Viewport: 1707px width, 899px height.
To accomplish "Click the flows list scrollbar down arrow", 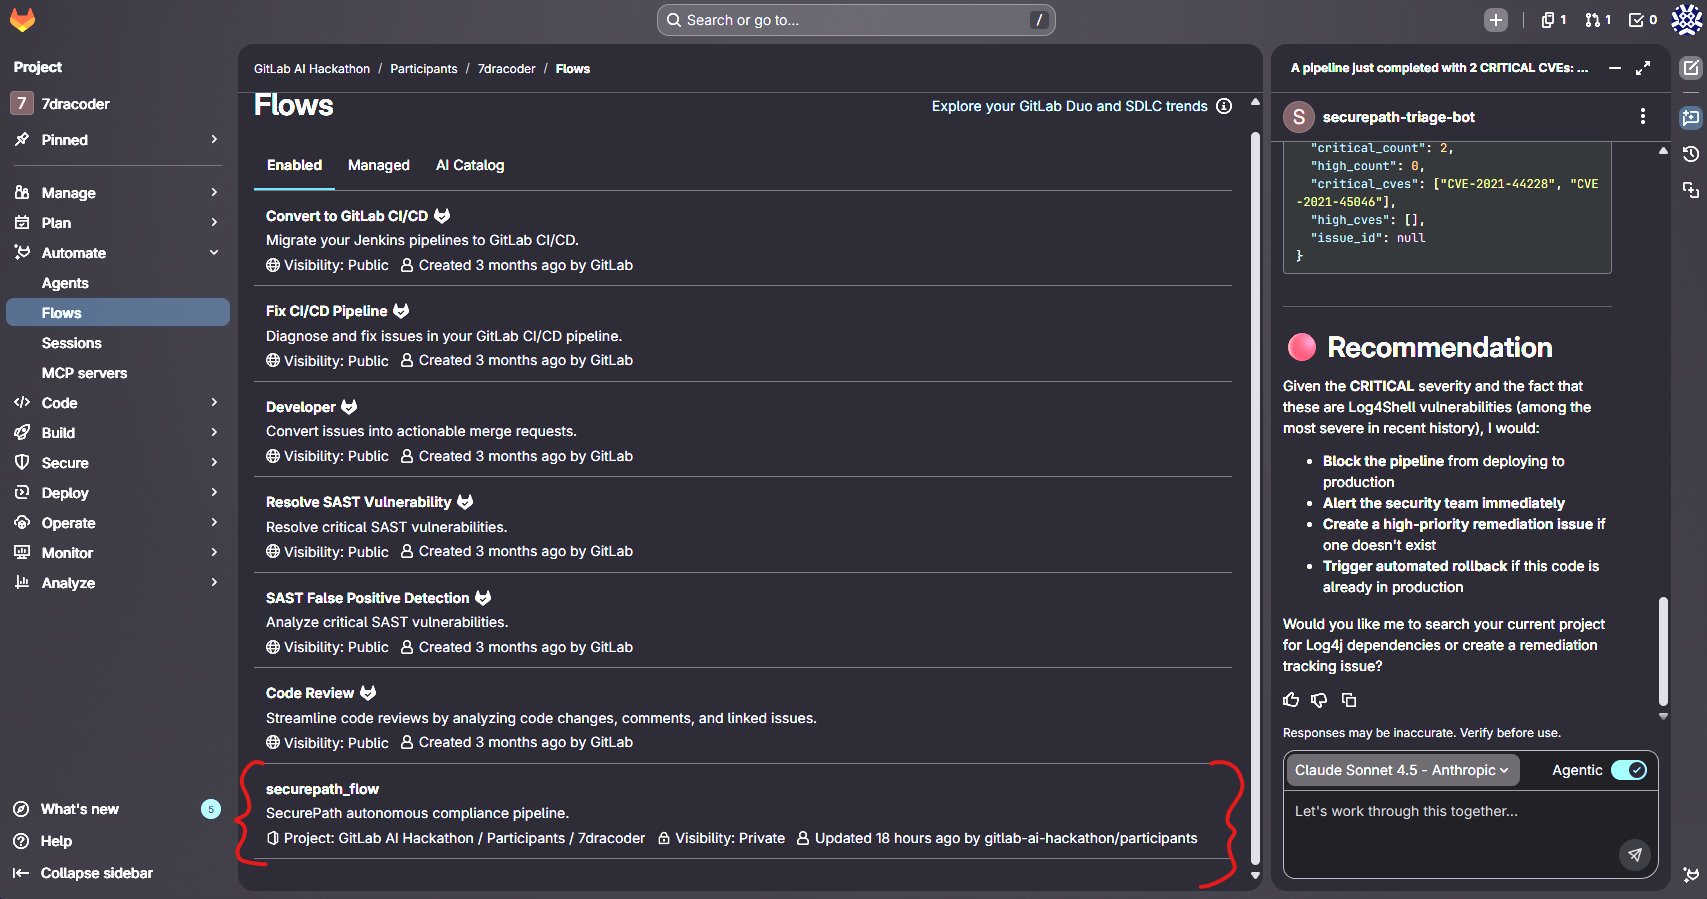I will (1256, 875).
